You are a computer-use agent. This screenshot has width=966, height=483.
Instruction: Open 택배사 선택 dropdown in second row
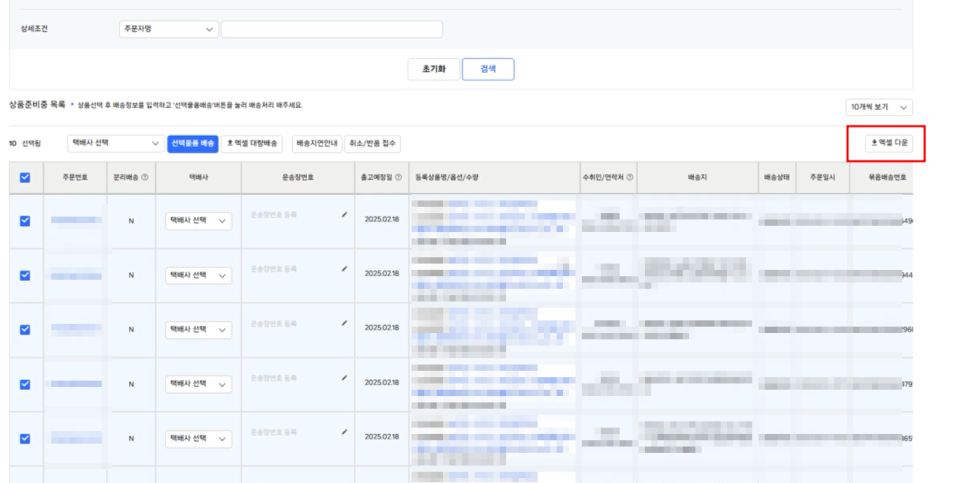(198, 275)
